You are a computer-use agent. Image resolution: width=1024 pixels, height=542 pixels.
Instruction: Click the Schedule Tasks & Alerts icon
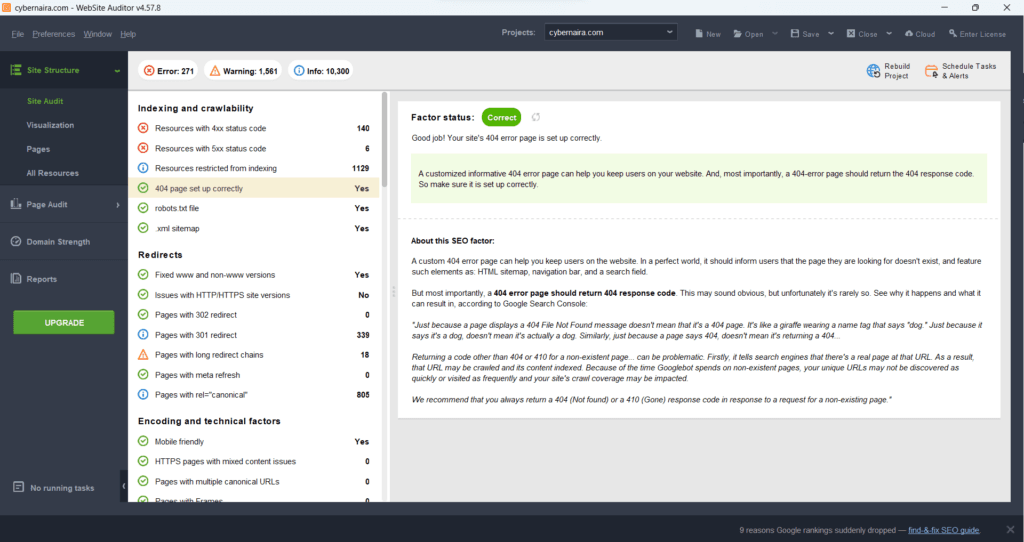pyautogui.click(x=931, y=71)
